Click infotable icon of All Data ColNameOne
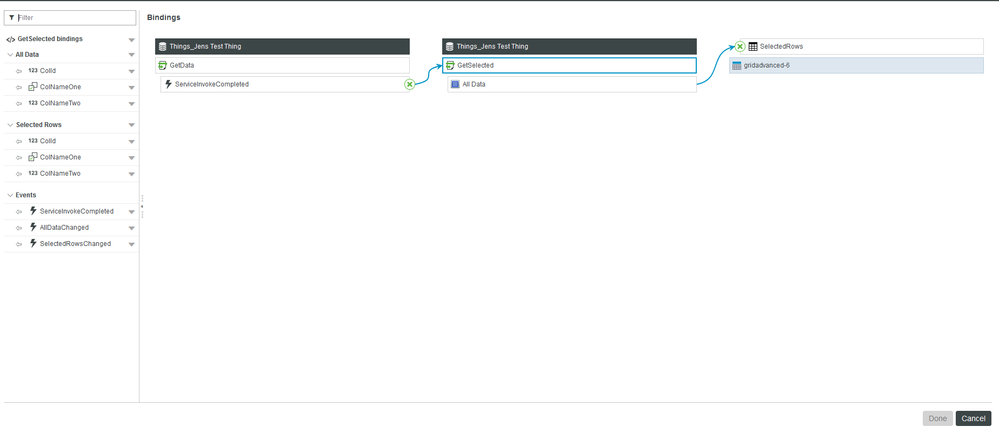This screenshot has height=433, width=999. [x=33, y=87]
